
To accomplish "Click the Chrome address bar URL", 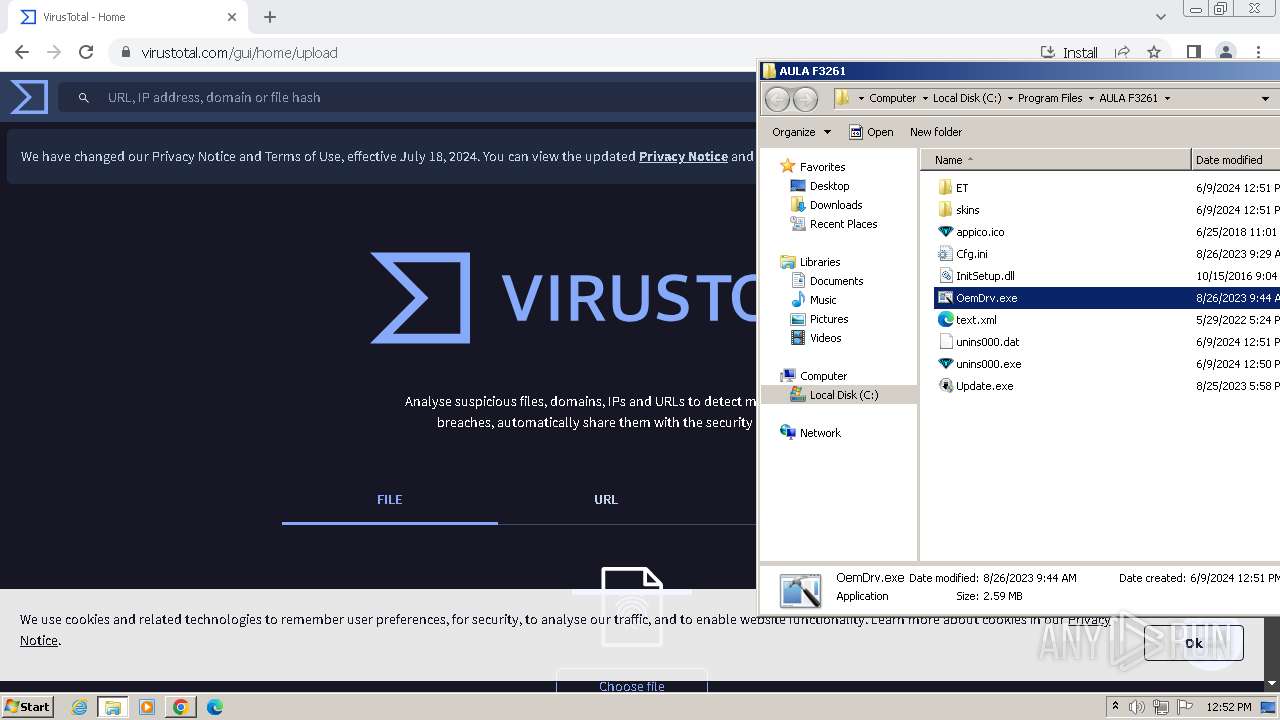I will point(239,52).
